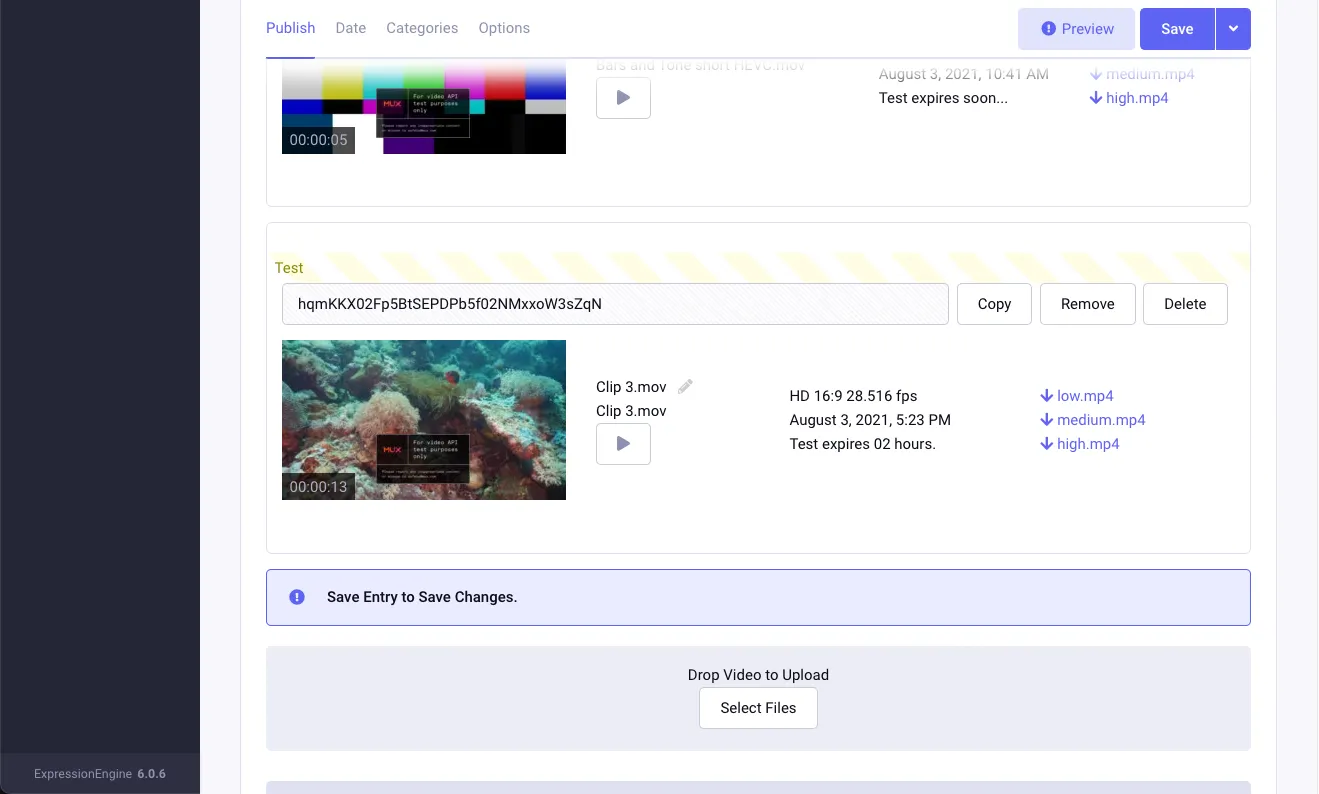
Task: Save the entry
Action: point(1177,29)
